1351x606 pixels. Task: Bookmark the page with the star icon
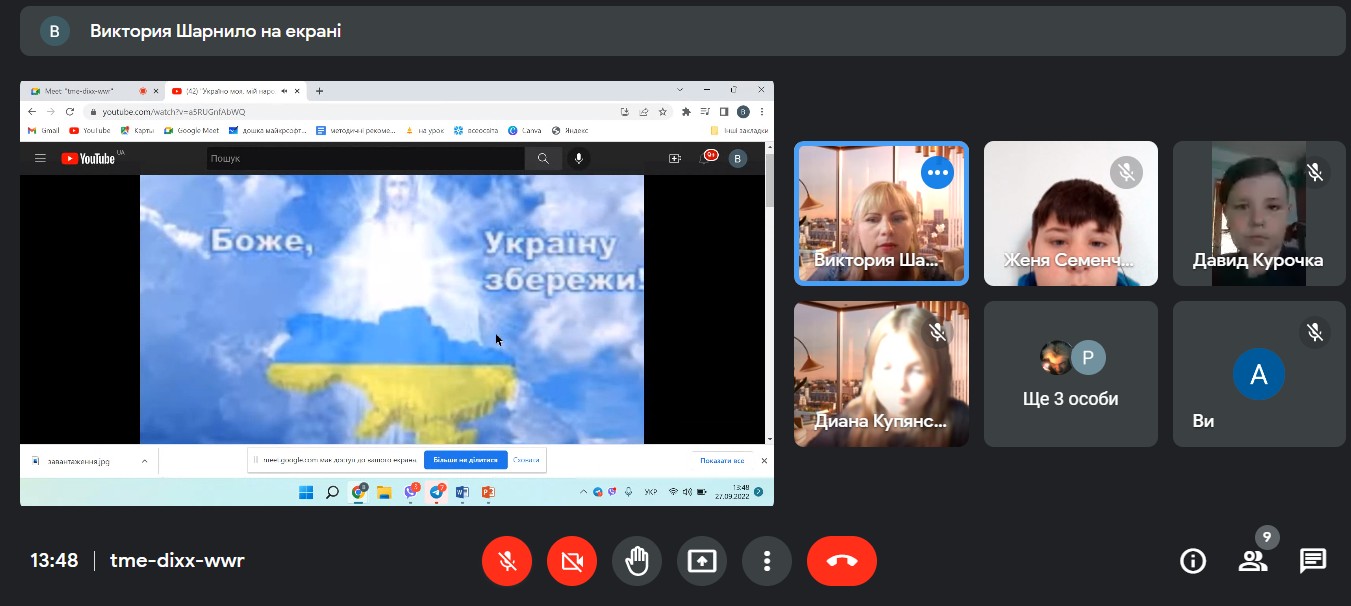pos(662,111)
